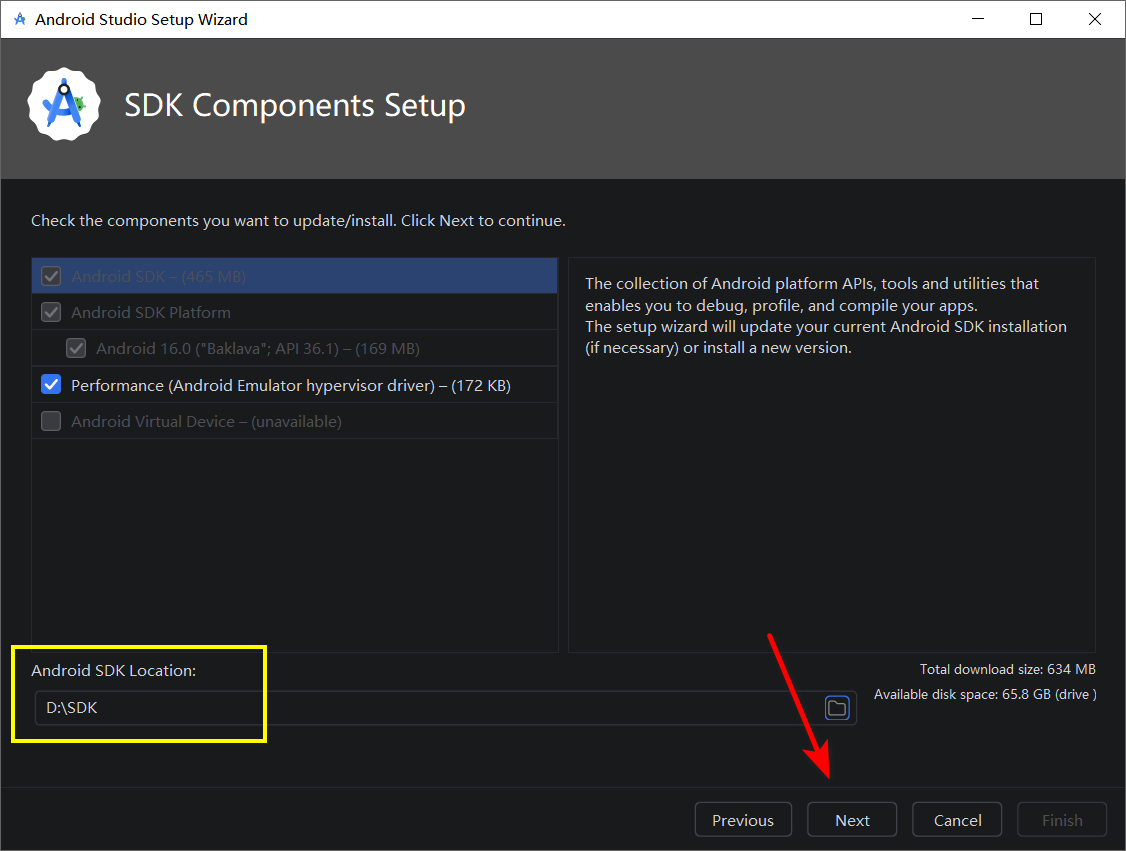The image size is (1126, 851).
Task: Click the Next button
Action: [x=852, y=819]
